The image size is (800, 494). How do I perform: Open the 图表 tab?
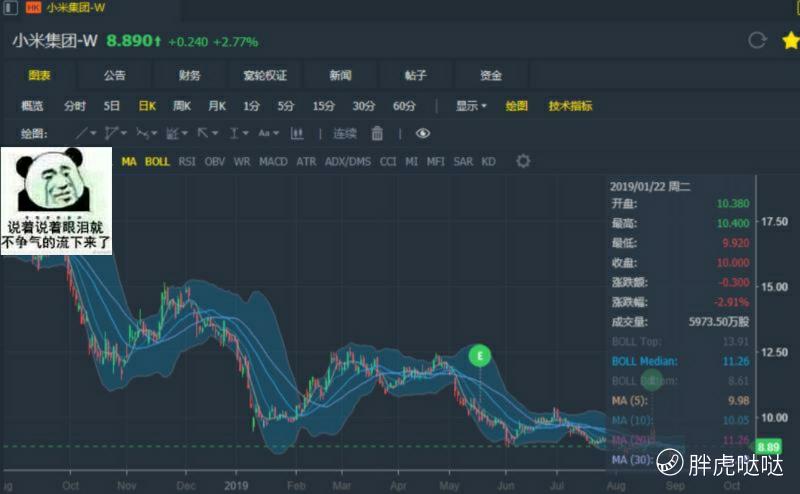point(39,76)
